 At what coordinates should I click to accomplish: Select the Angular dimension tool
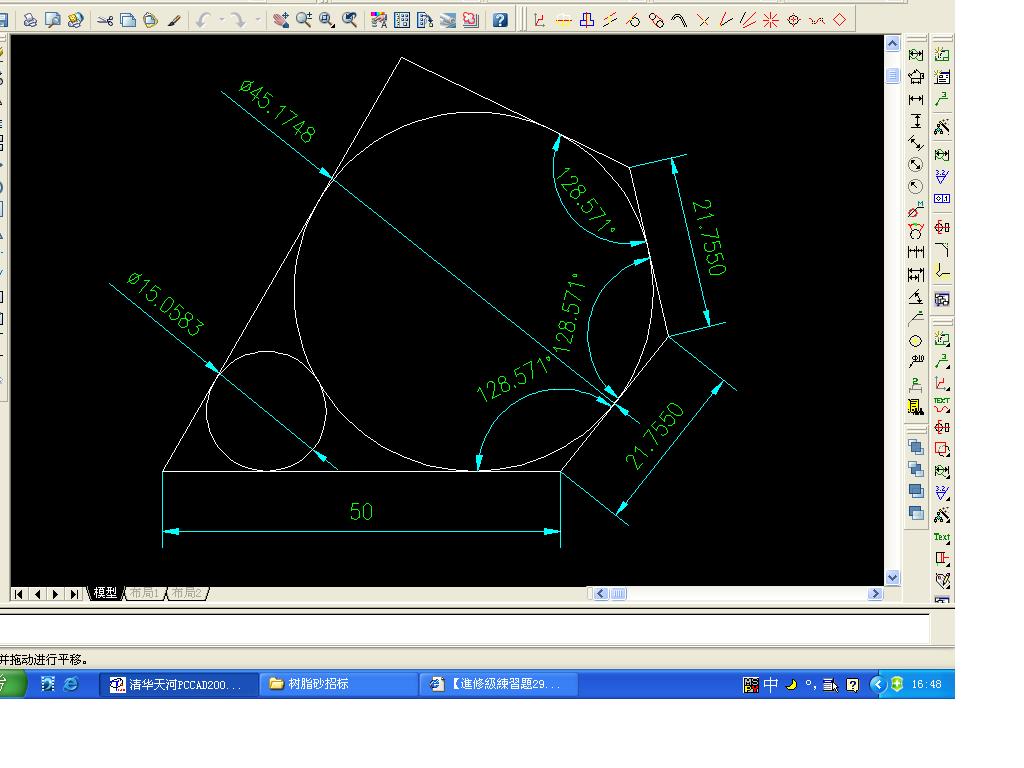pyautogui.click(x=916, y=296)
